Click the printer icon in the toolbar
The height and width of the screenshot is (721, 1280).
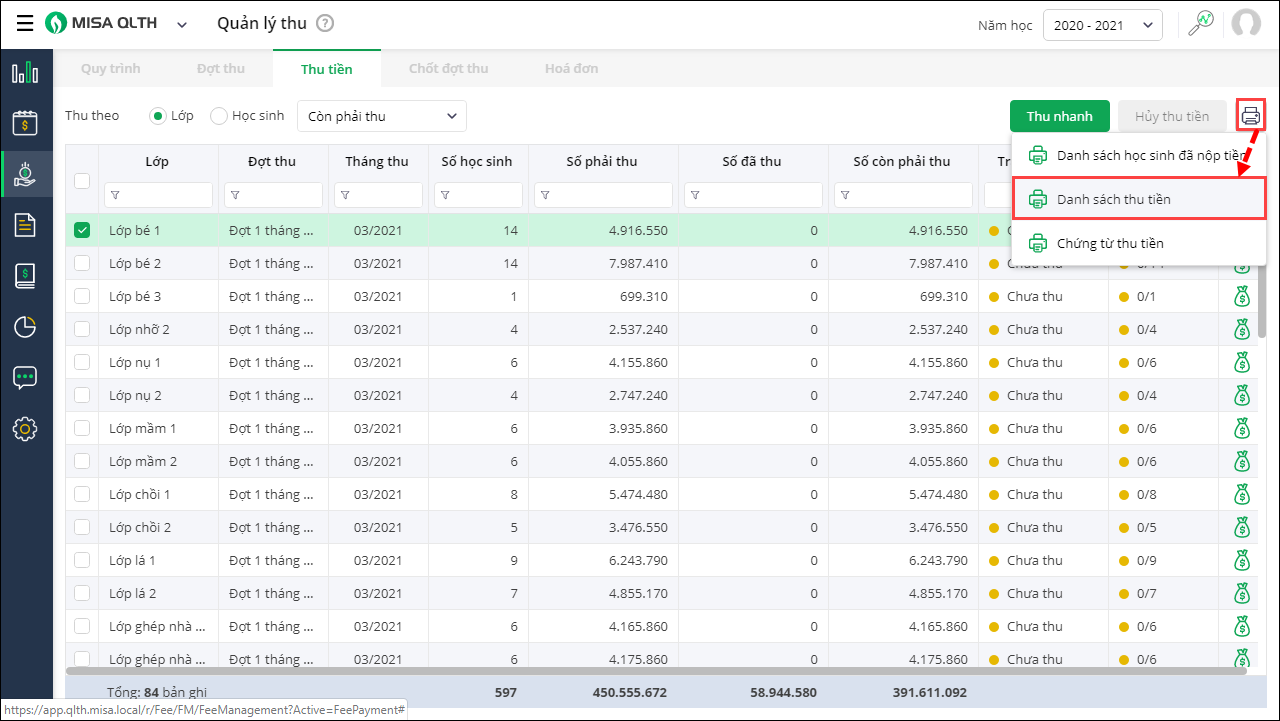tap(1250, 116)
